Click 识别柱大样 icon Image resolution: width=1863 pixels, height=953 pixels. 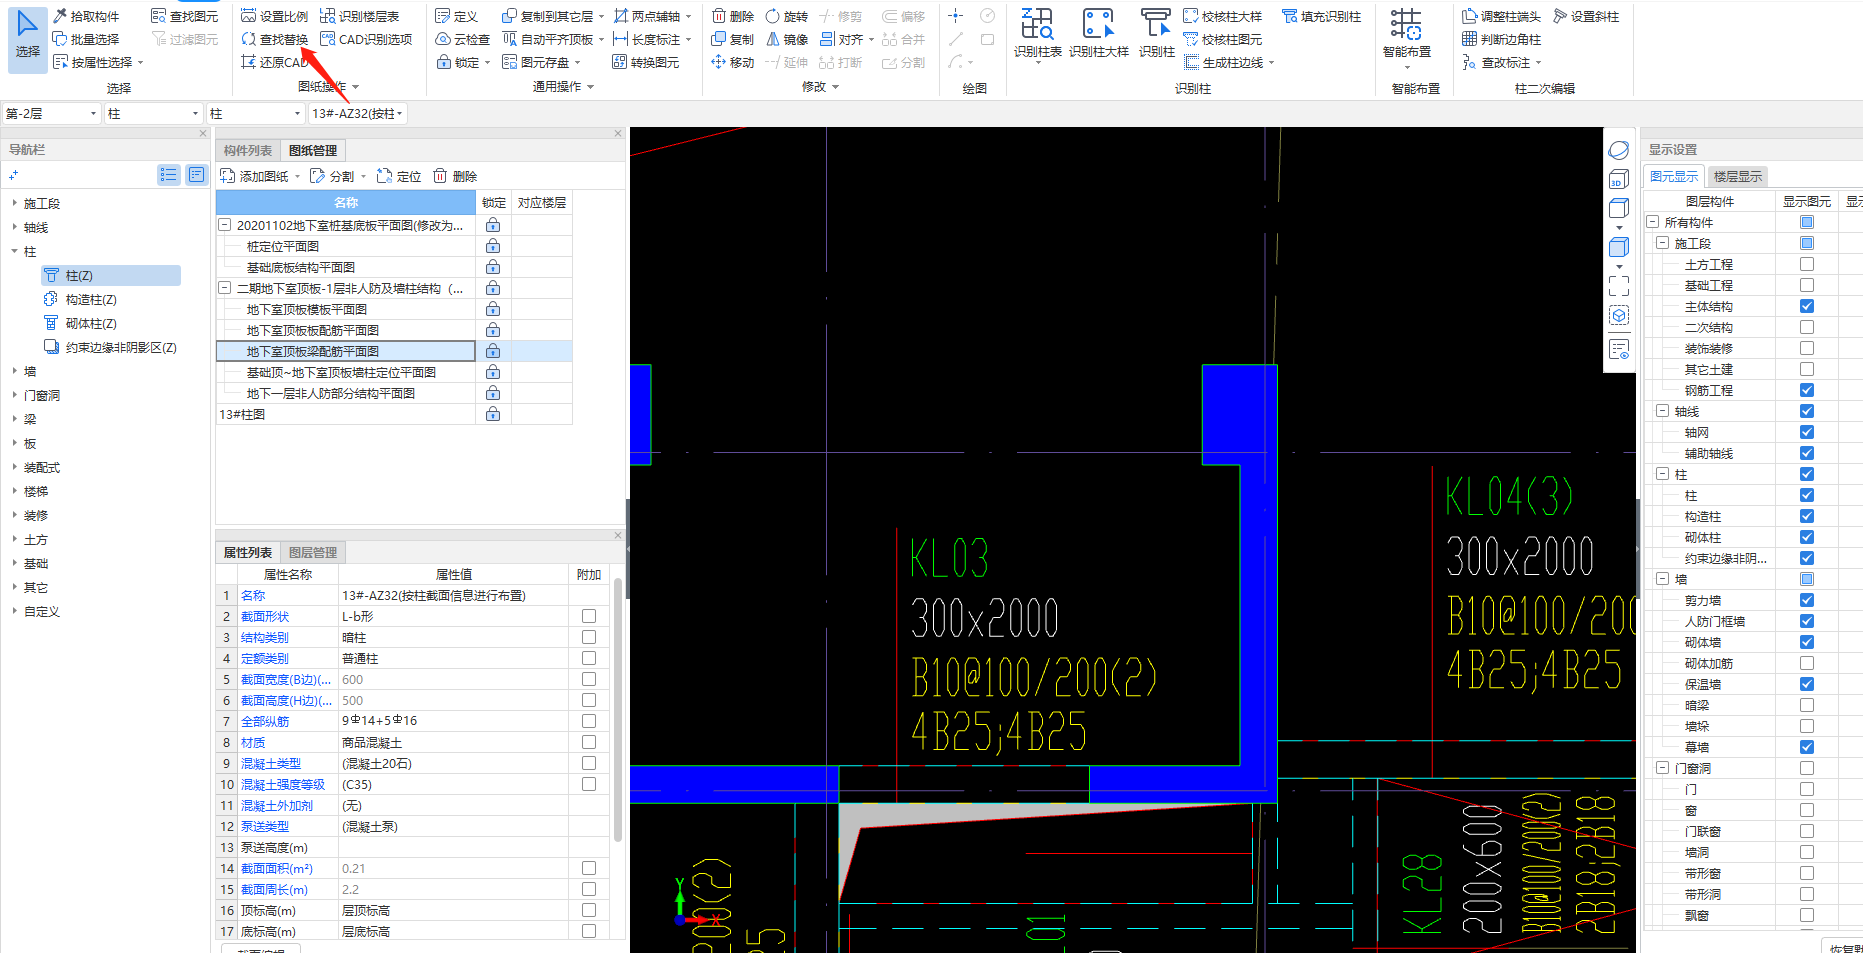(x=1098, y=34)
